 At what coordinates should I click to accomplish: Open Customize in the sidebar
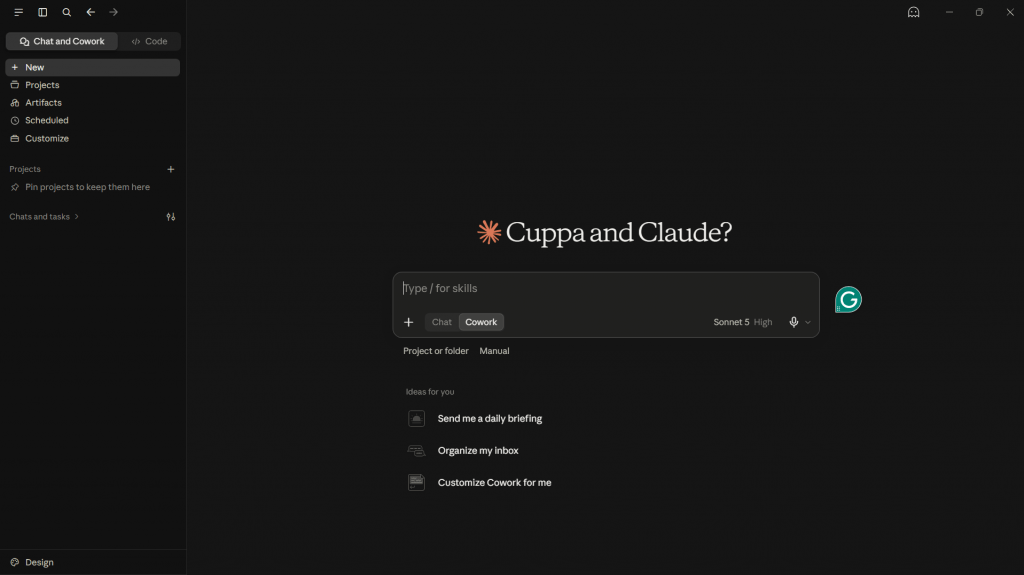click(93, 139)
